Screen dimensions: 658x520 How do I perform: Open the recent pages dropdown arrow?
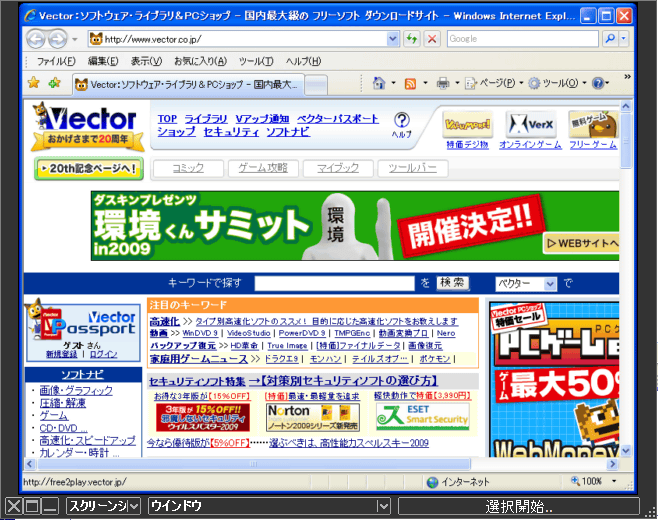(75, 39)
